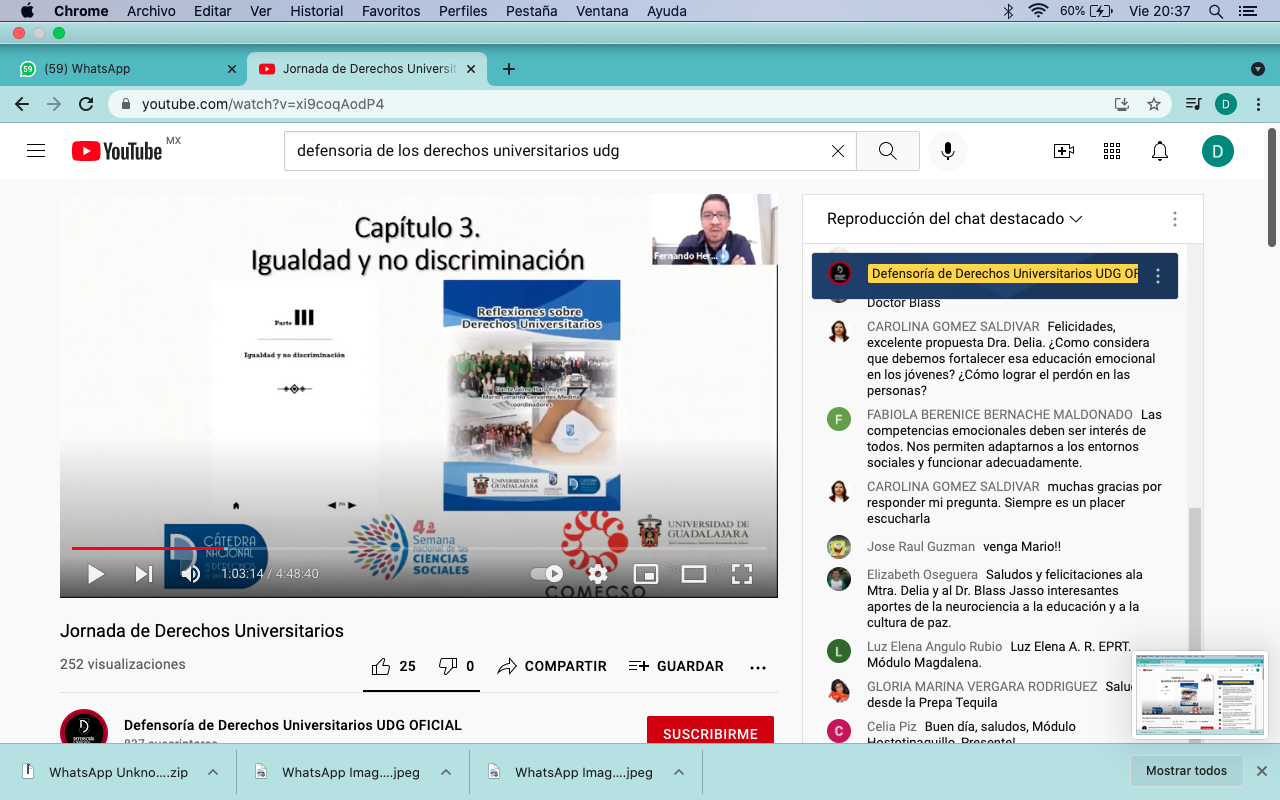The width and height of the screenshot is (1280, 800).
Task: Open the pinned message three-dot menu
Action: [x=1158, y=276]
